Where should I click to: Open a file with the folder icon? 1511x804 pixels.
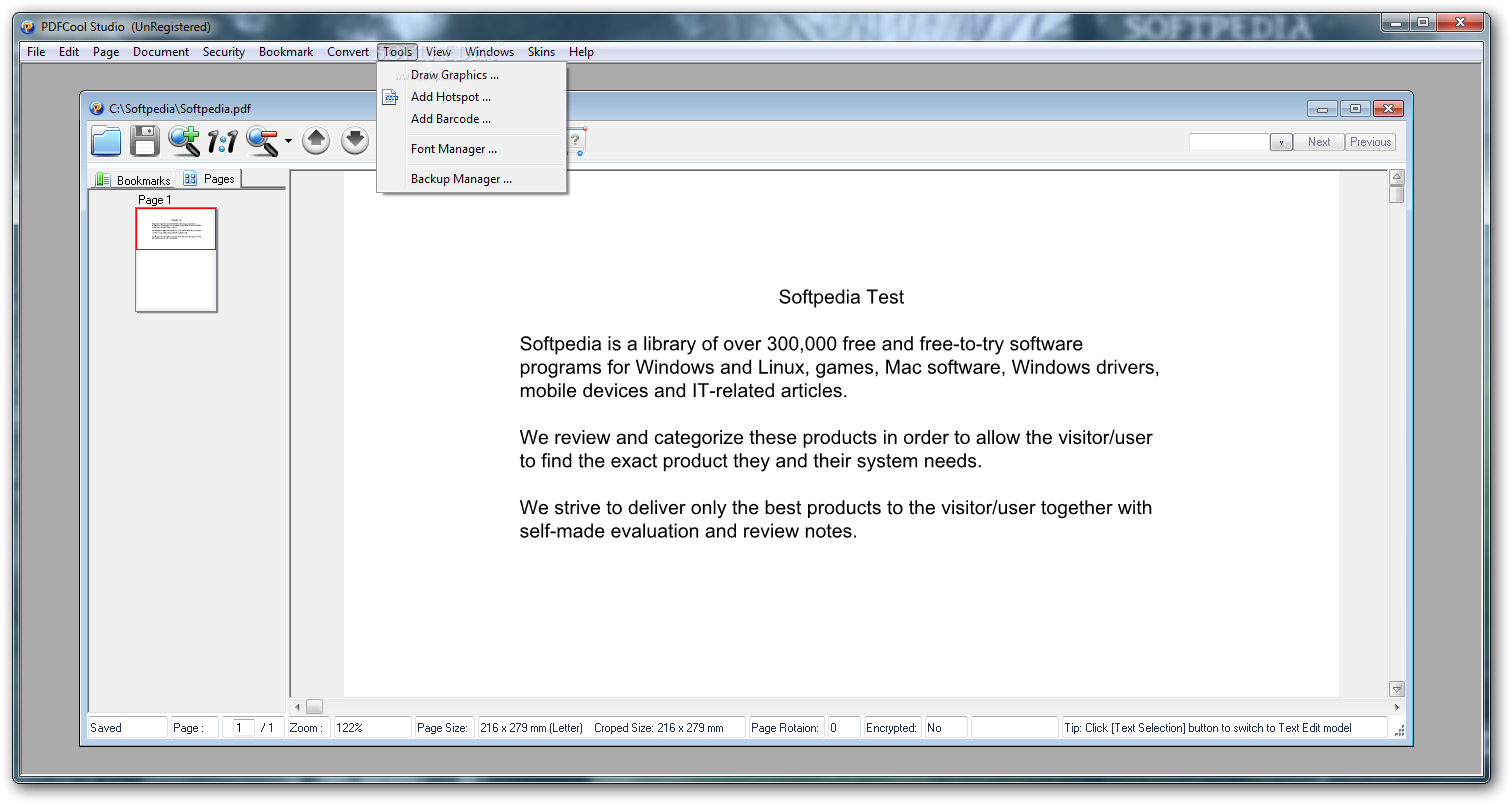pos(106,141)
